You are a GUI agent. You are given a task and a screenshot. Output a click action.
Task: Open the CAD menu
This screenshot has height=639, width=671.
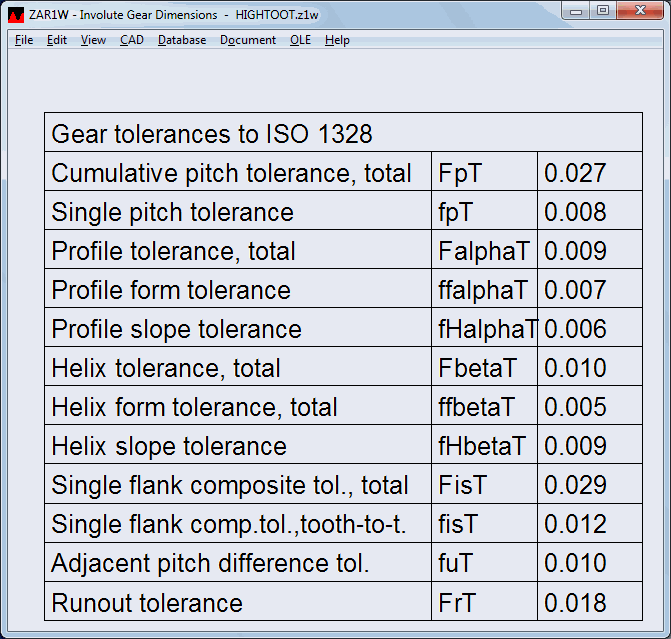point(131,40)
